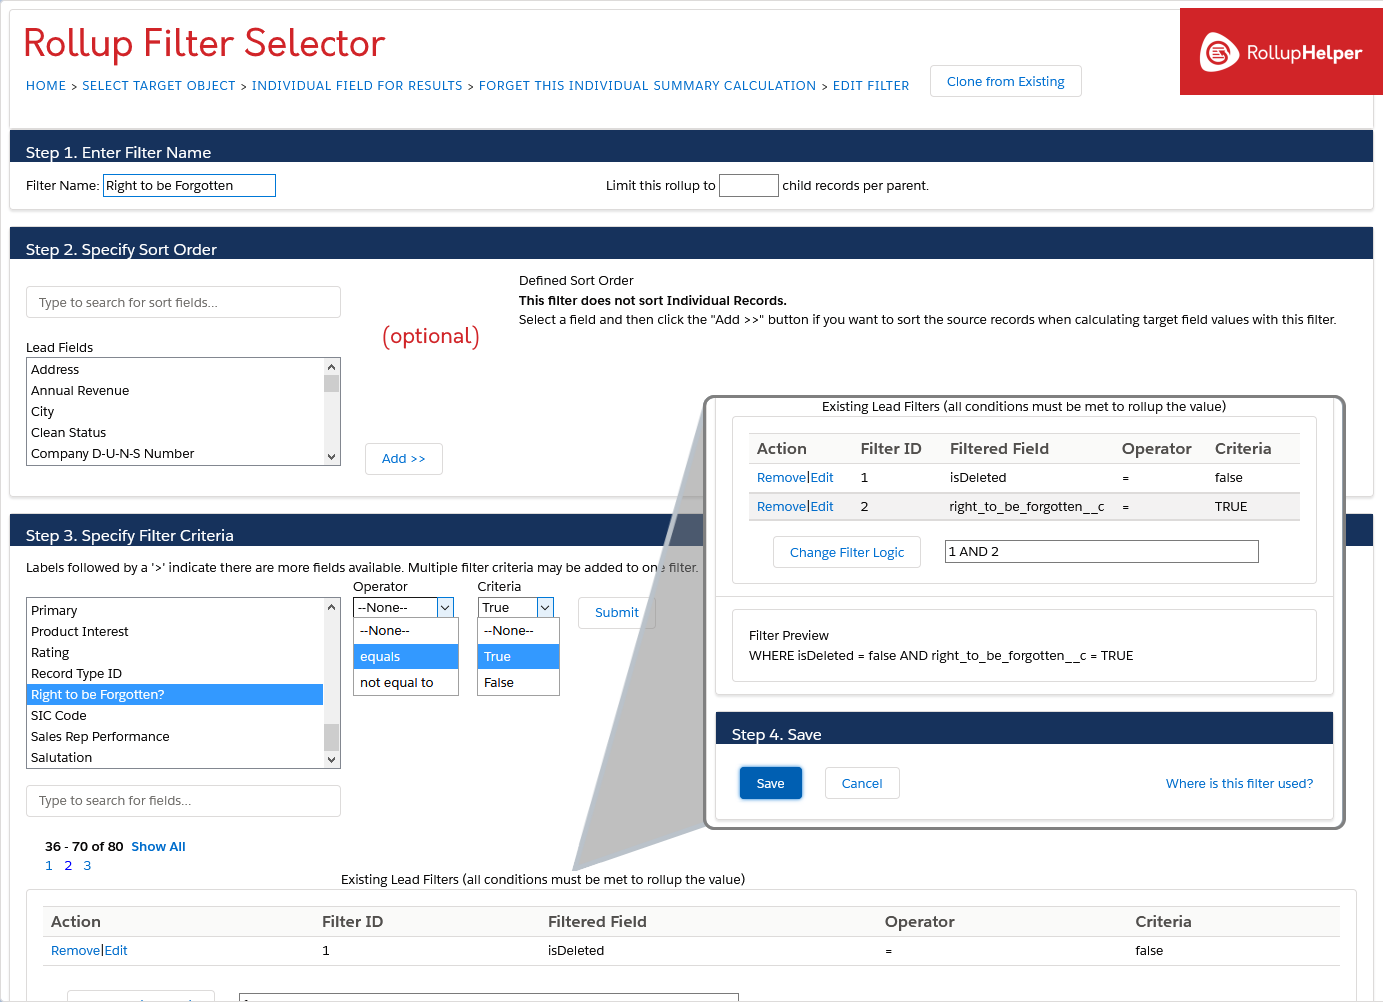Click the filter criteria list scroll-up arrow
Image resolution: width=1383 pixels, height=1002 pixels.
pos(332,607)
